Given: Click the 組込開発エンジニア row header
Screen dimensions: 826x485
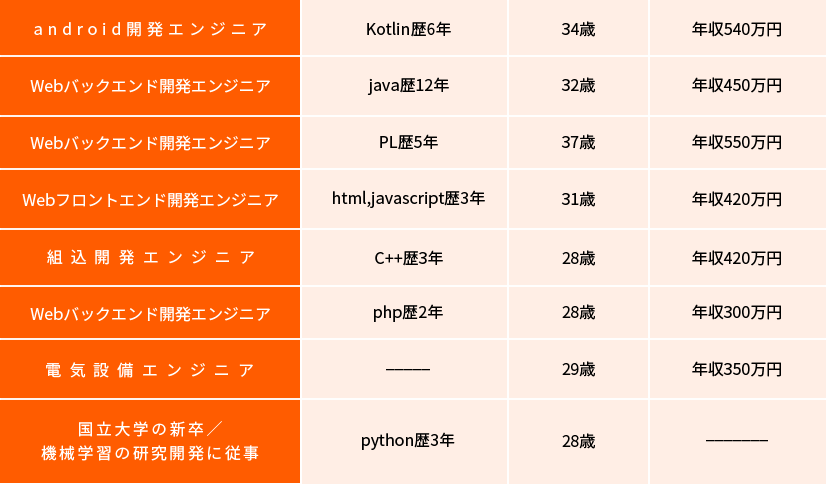Looking at the screenshot, I should [x=150, y=258].
